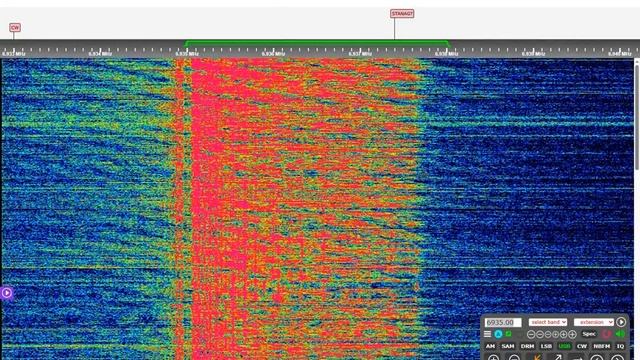Select SAM demodulation mode
Viewport: 640px width, 360px height.
coord(508,346)
